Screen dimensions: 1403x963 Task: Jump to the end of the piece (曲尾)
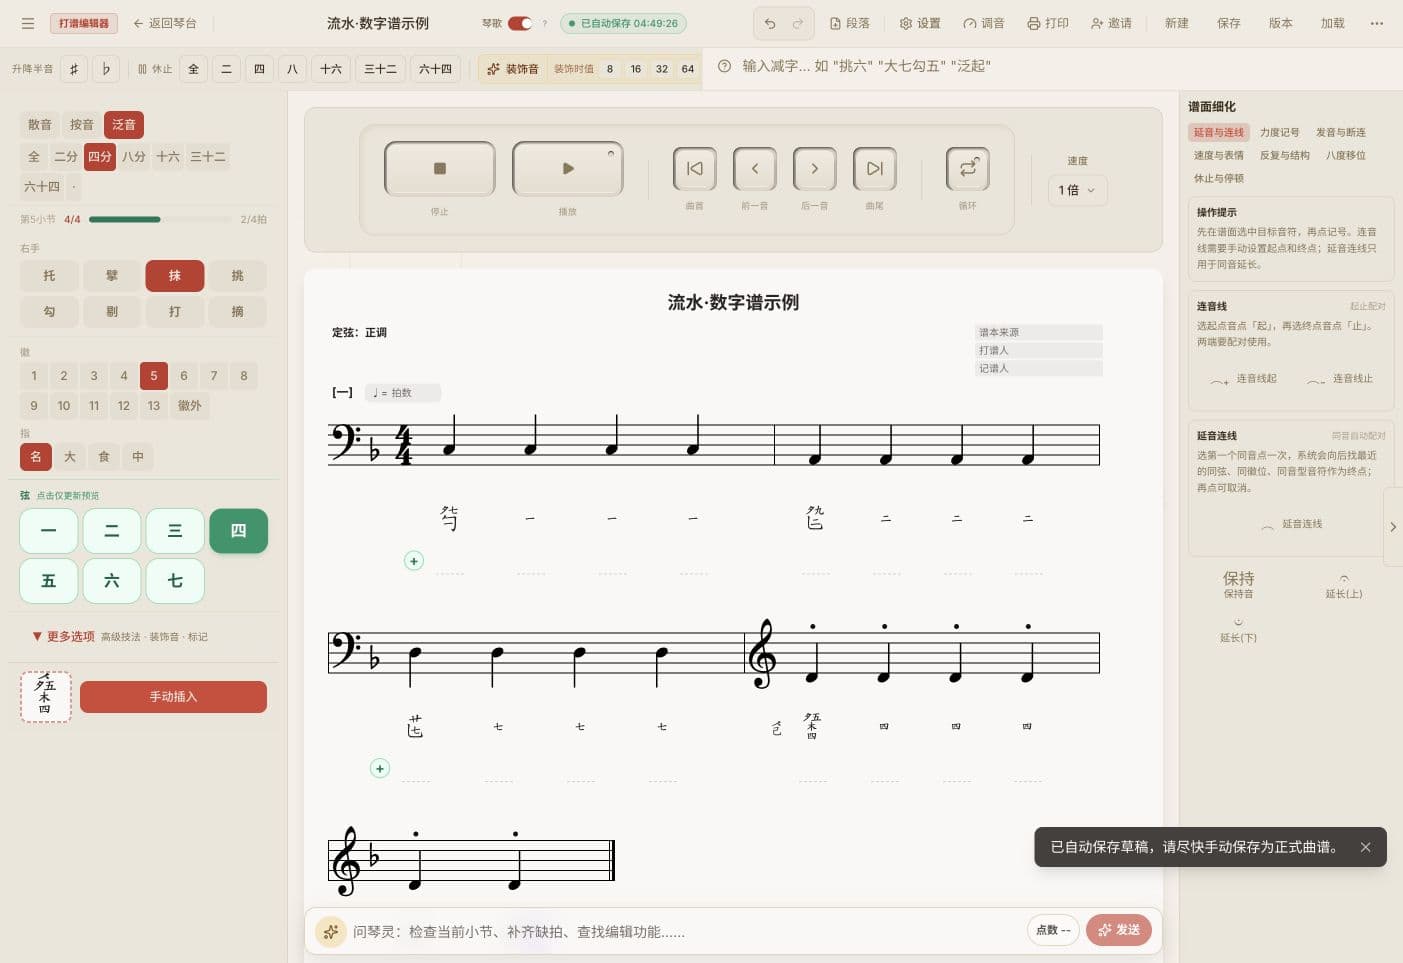875,169
